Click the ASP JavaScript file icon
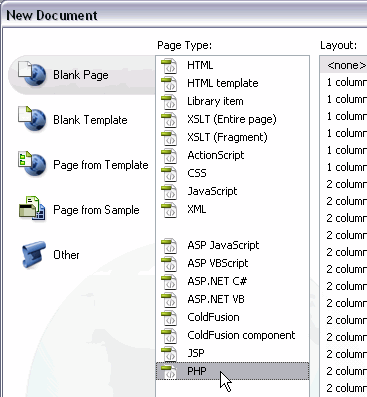The width and height of the screenshot is (367, 397). [x=169, y=246]
